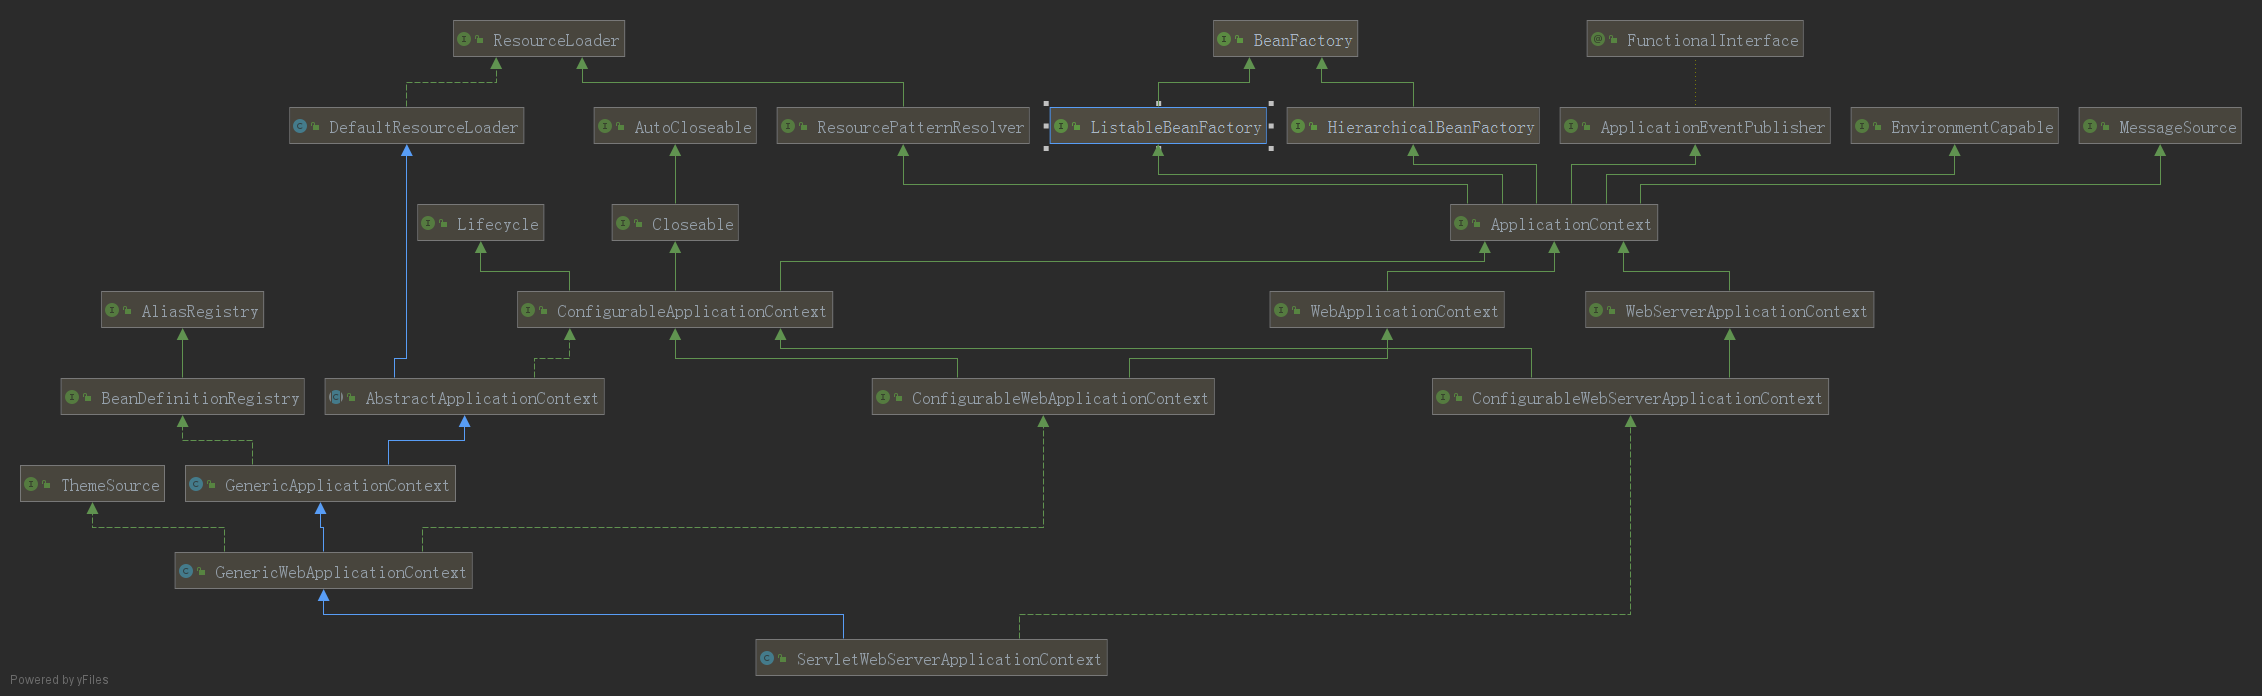Click the annotation icon on FunctionalInterface
The image size is (2262, 696).
pyautogui.click(x=1598, y=39)
